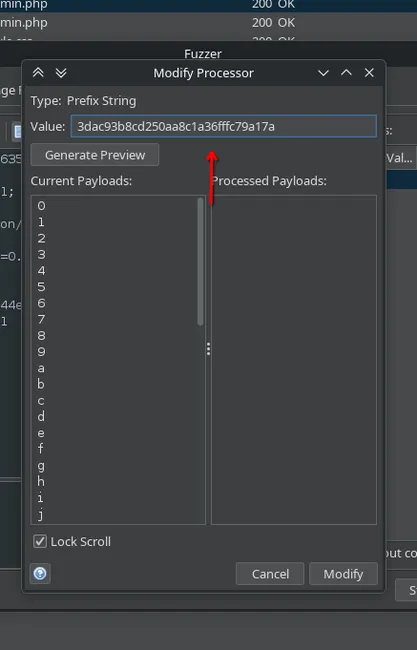Select payload '0' in Current Payloads list
The width and height of the screenshot is (417, 650).
point(41,206)
